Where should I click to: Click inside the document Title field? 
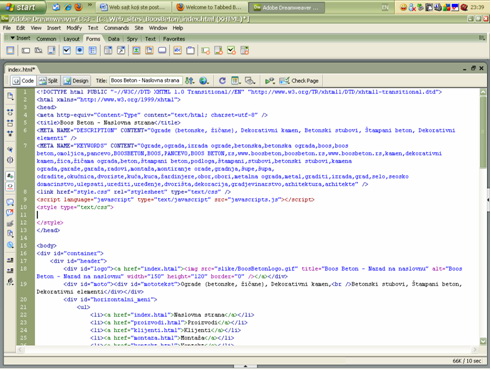pyautogui.click(x=146, y=81)
